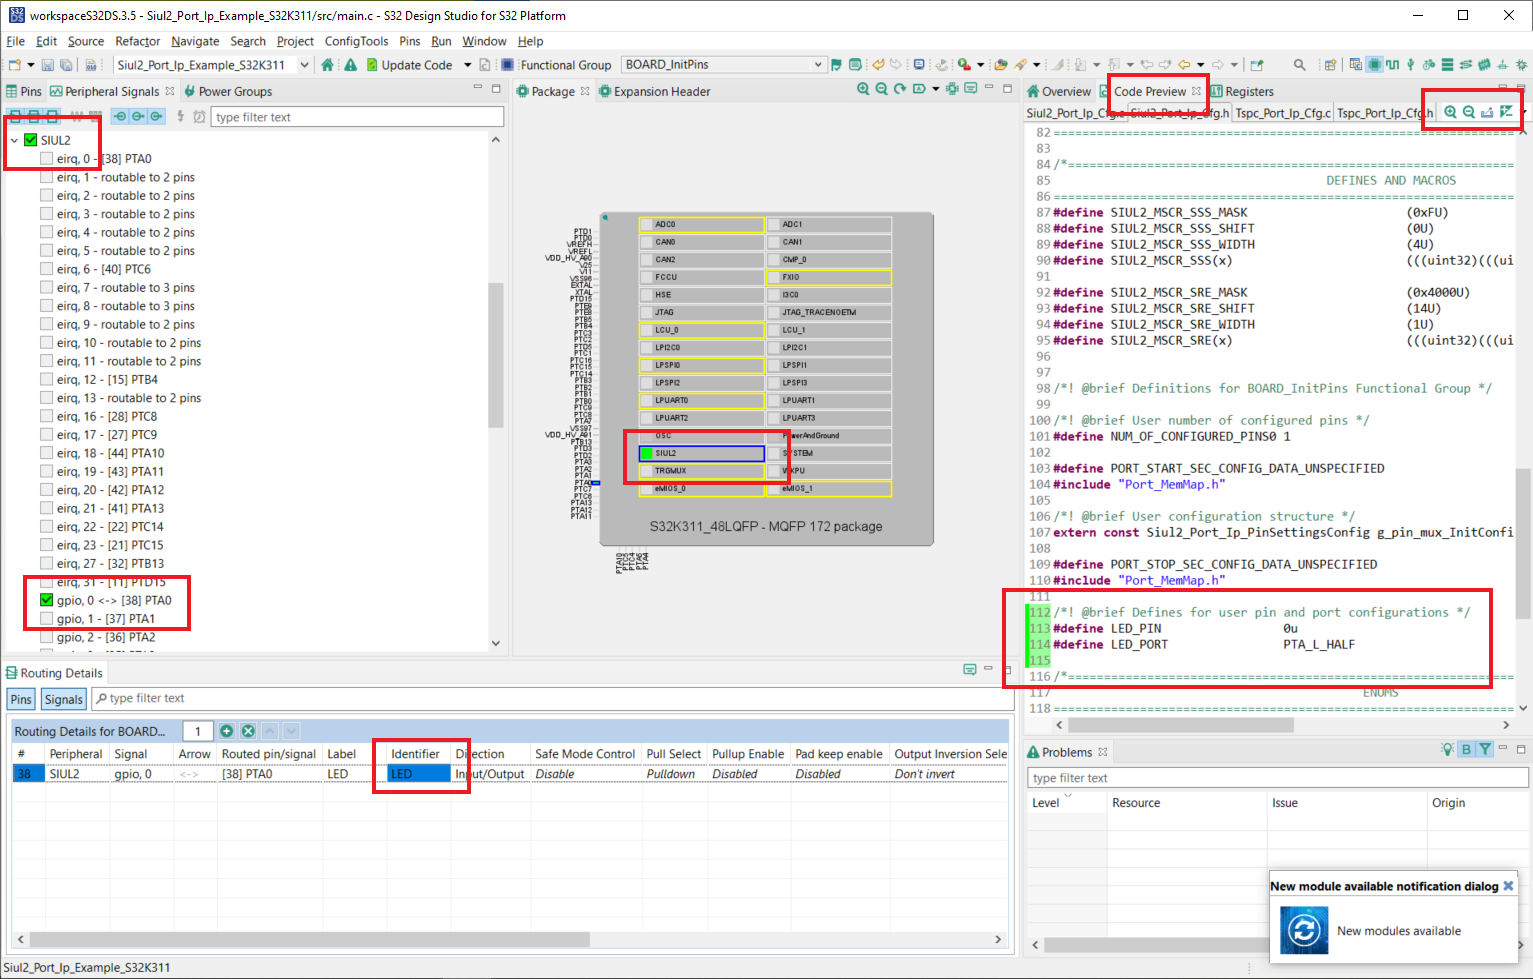Zoom out in the Code Preview panel
1533x979 pixels.
[1466, 112]
